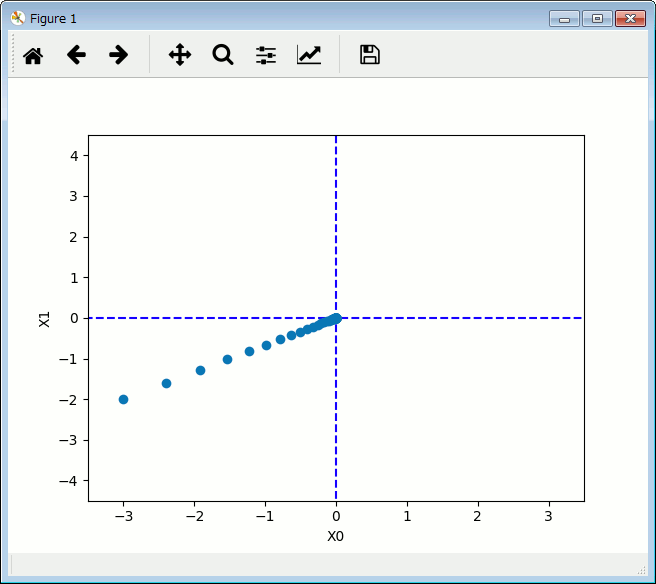Select the X0 axis label
This screenshot has height=584, width=656.
[336, 536]
